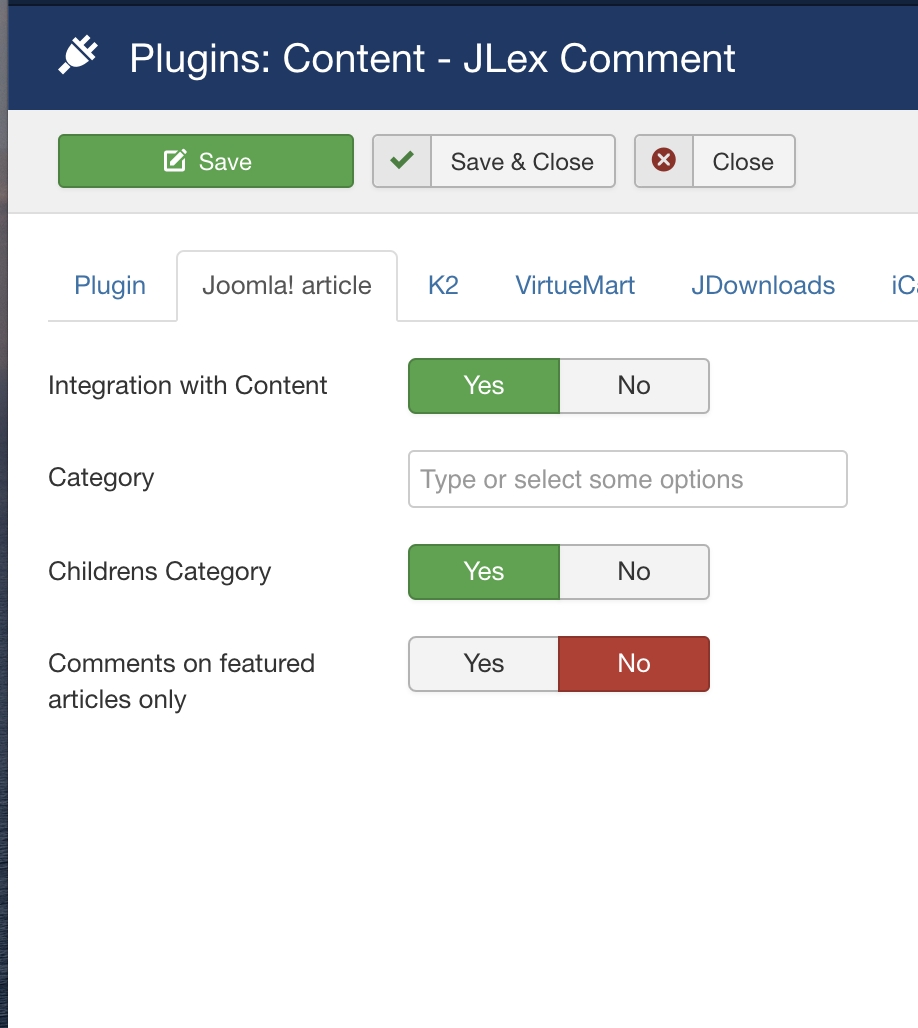Choose No for featured articles only
The image size is (918, 1028).
click(x=634, y=664)
